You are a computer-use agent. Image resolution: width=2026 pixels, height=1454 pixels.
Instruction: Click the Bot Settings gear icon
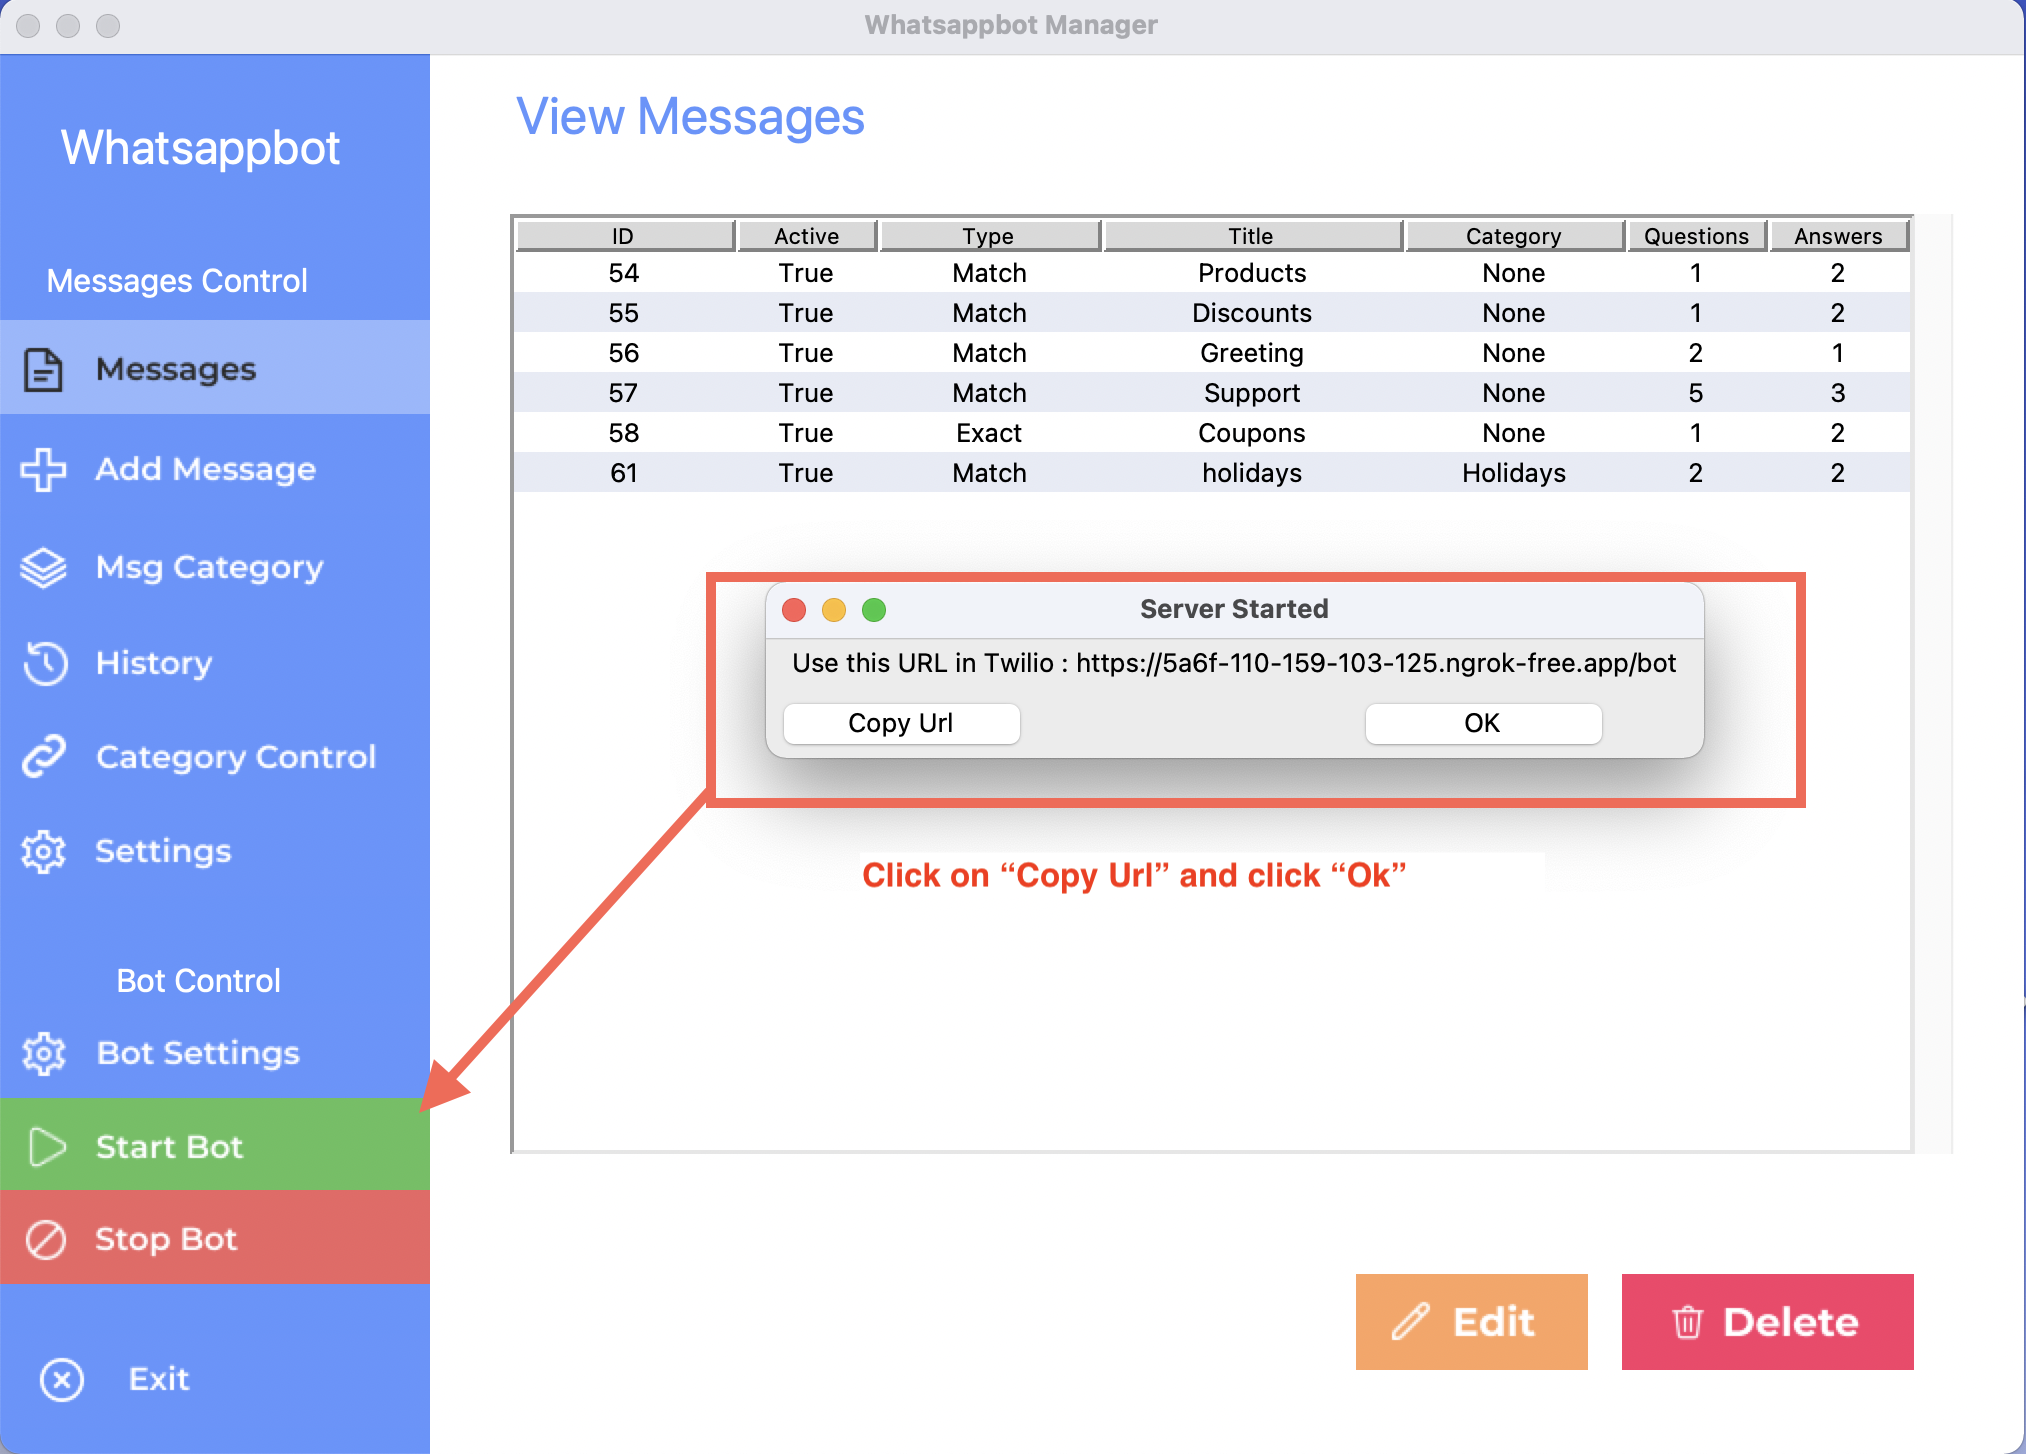tap(44, 1053)
